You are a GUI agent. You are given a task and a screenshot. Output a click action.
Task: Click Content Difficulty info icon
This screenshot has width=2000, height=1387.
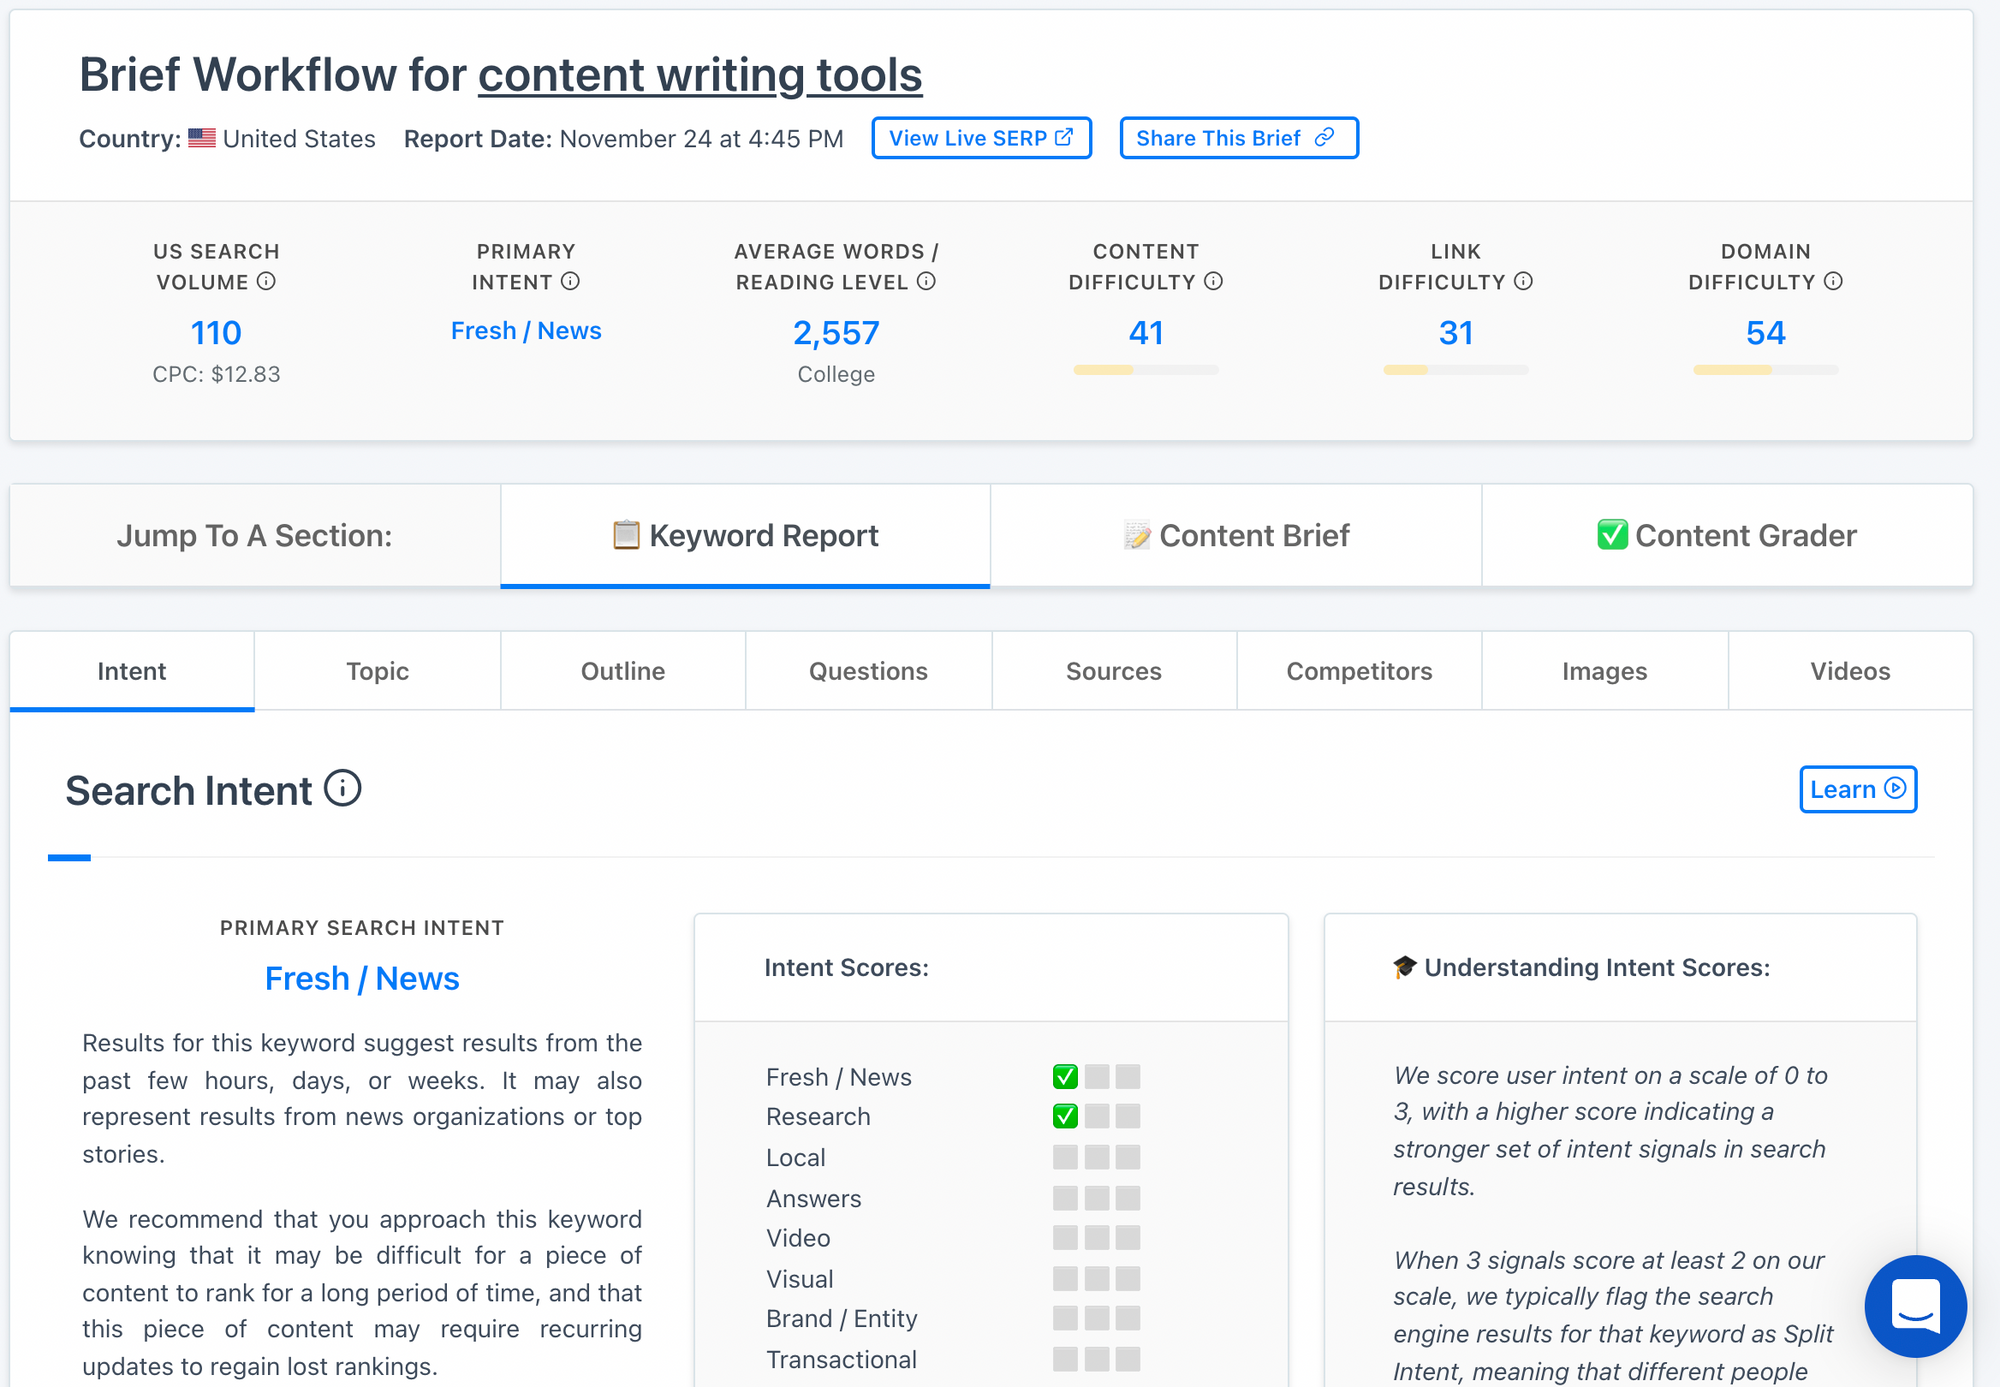point(1213,281)
